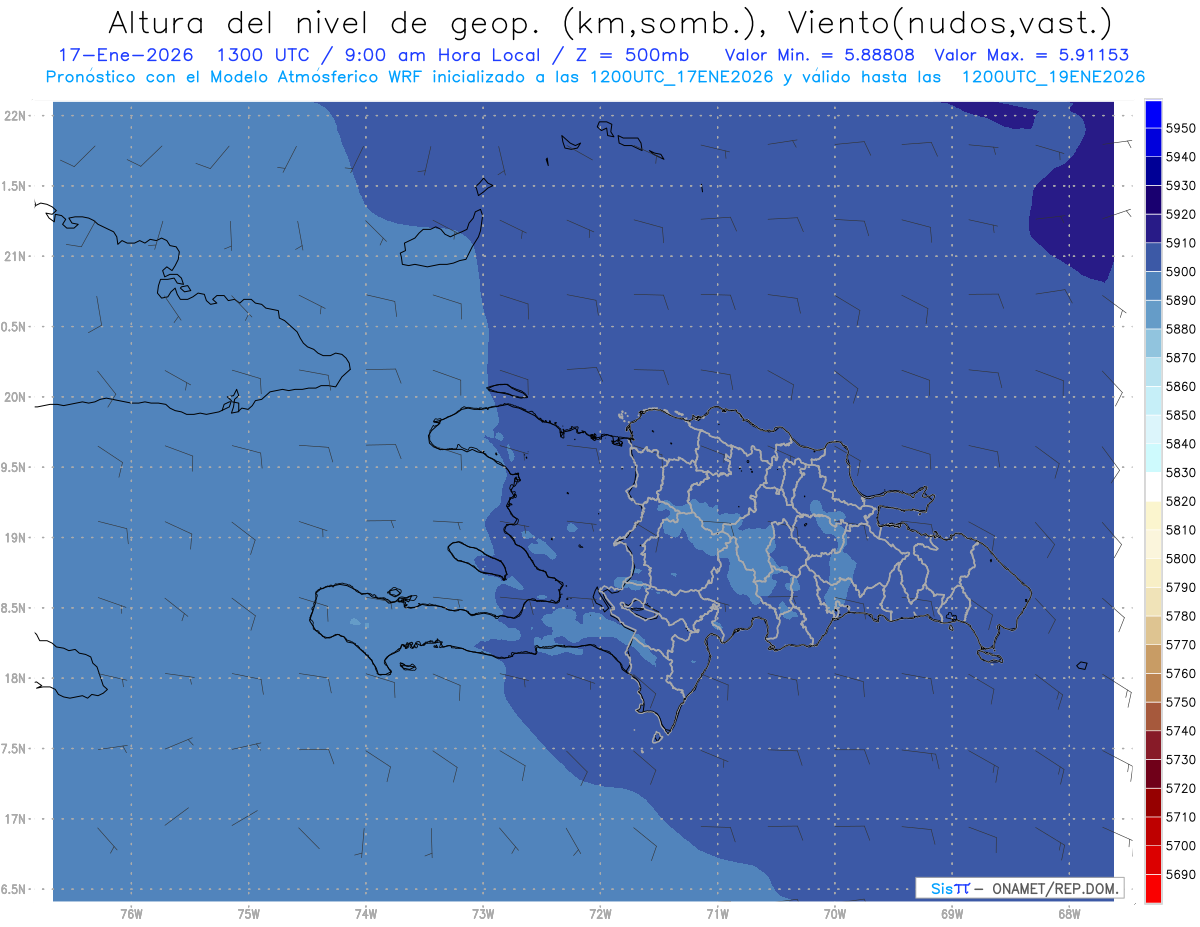The height and width of the screenshot is (927, 1200).
Task: Click the legend value 5820
Action: click(1180, 501)
